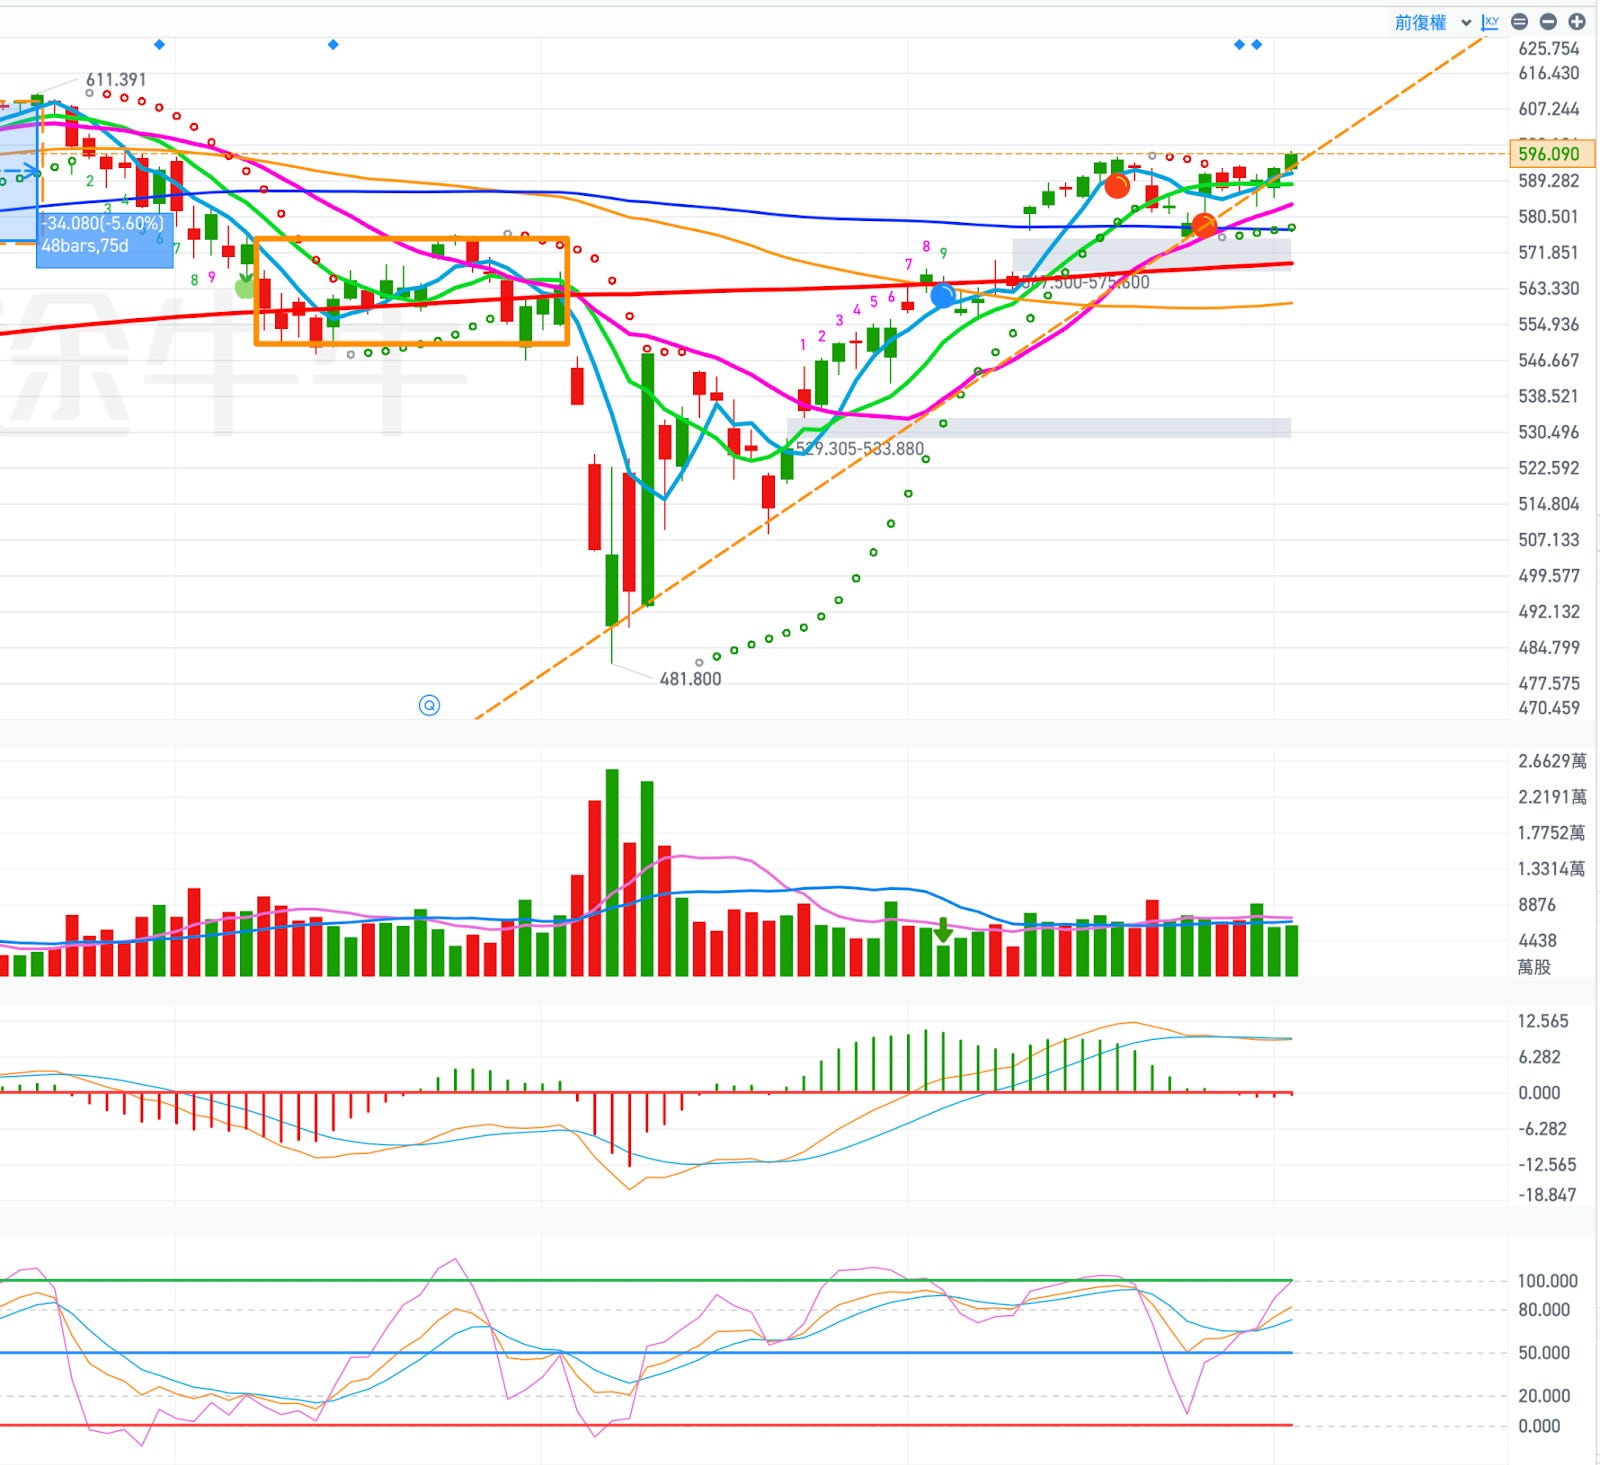Viewport: 1600px width, 1465px height.
Task: Click the green apple marker icon
Action: click(244, 288)
